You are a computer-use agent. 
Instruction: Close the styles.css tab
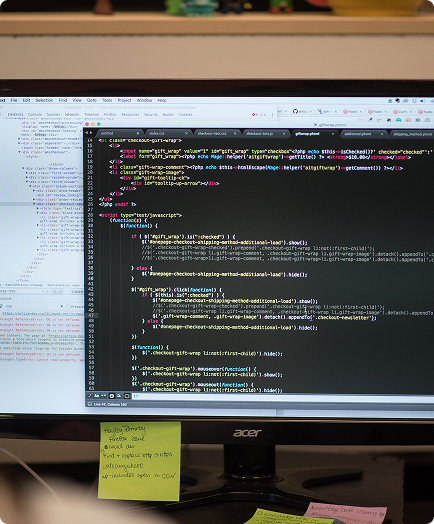pyautogui.click(x=186, y=133)
